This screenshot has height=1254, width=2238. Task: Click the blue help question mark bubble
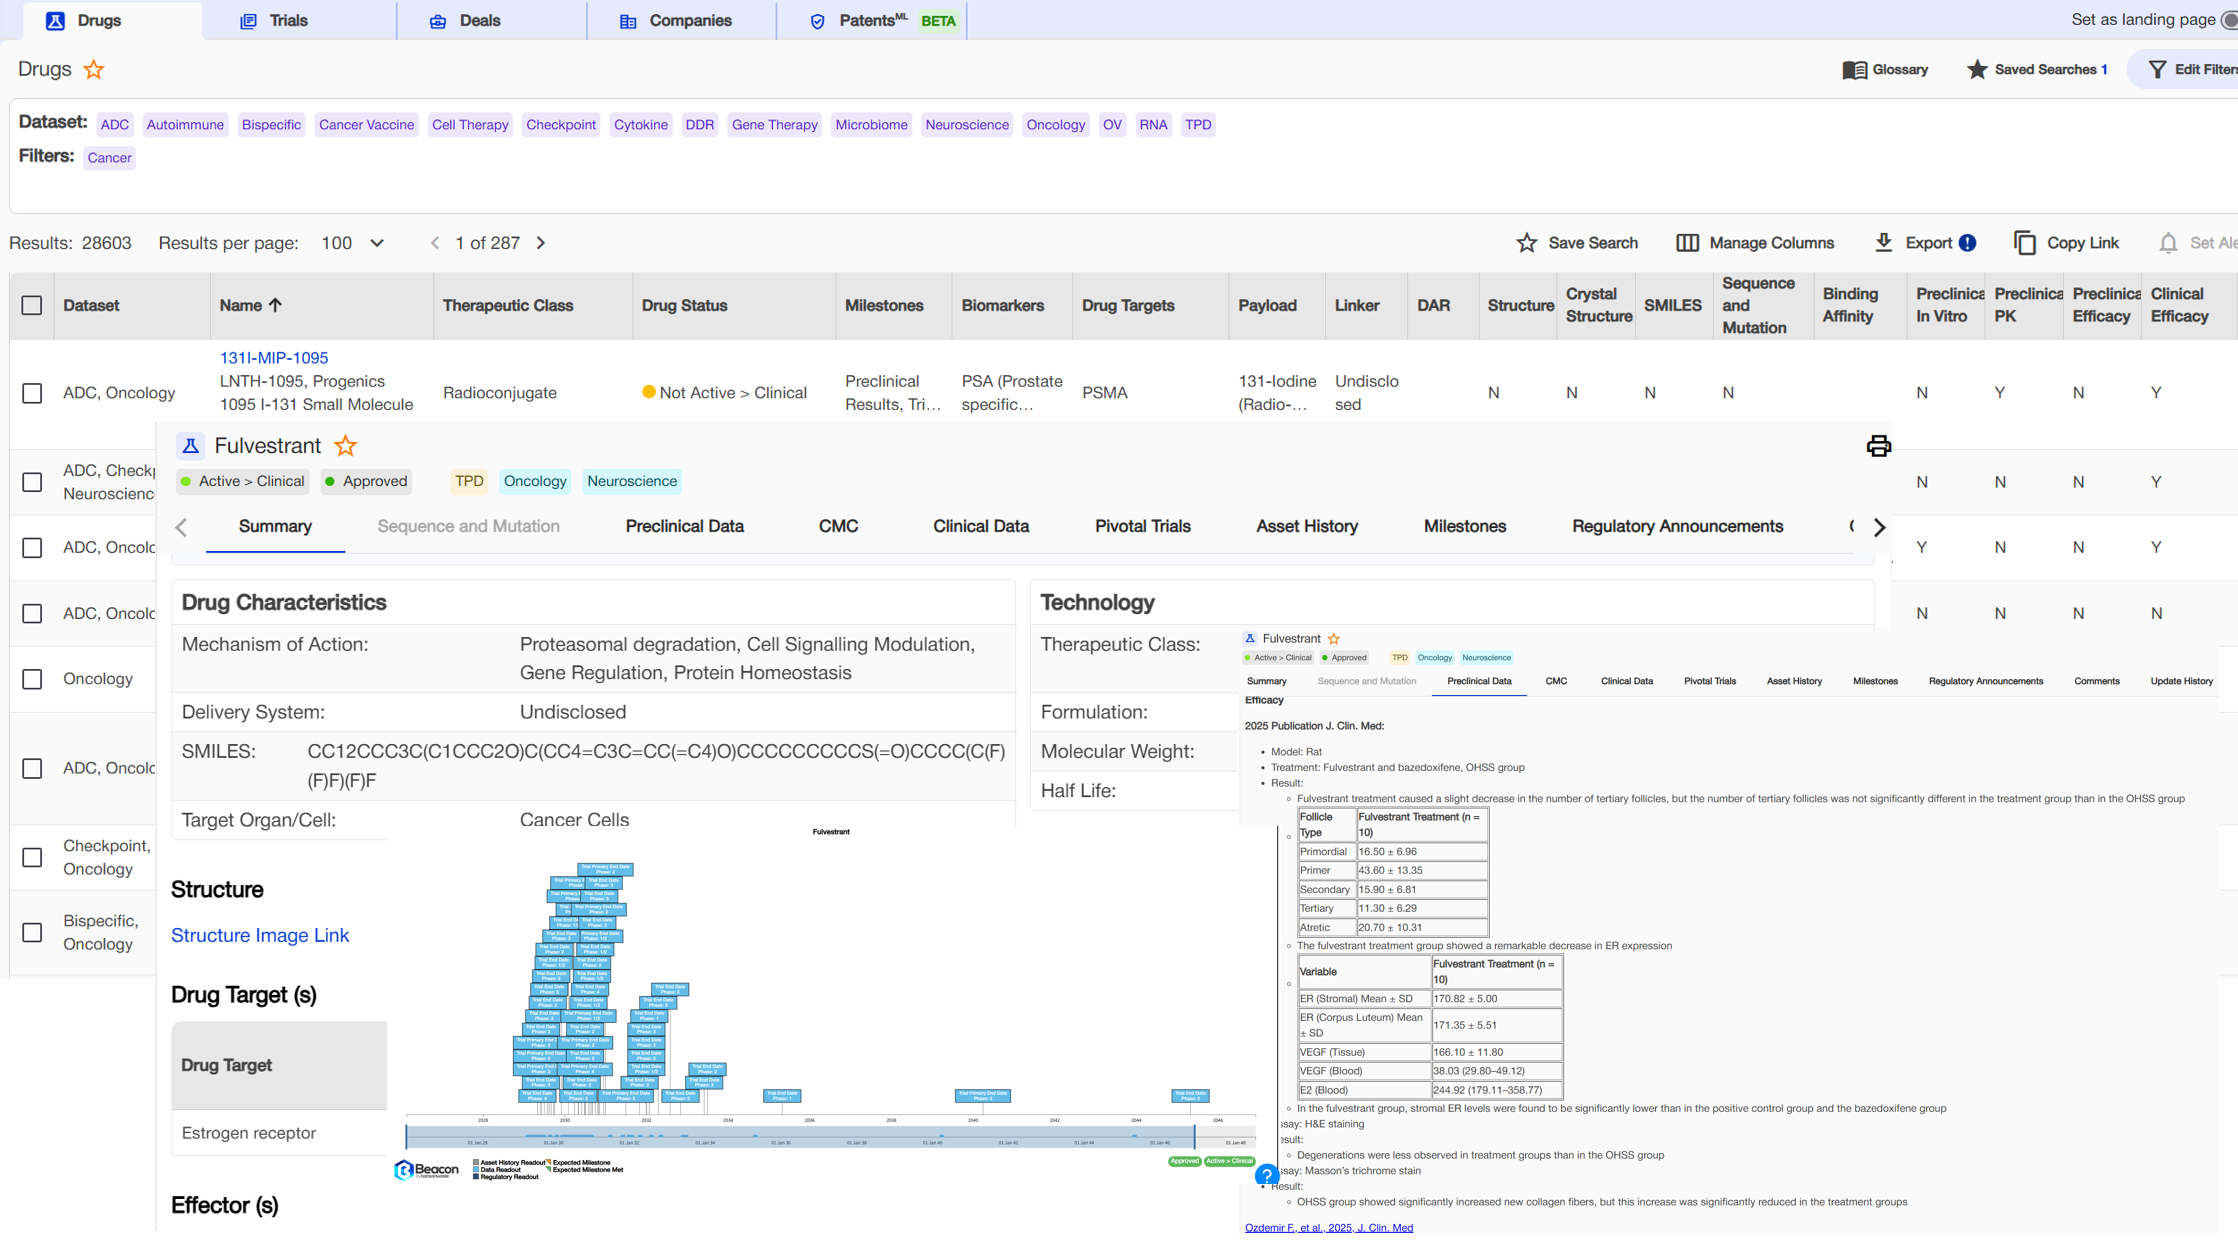point(1266,1175)
